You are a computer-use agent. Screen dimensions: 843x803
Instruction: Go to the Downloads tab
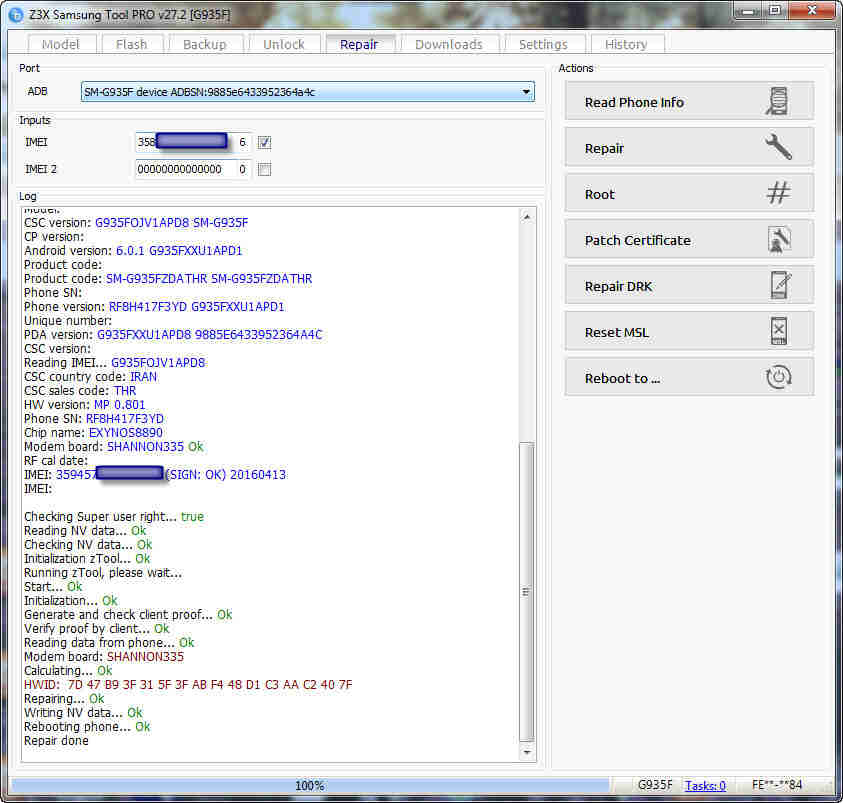coord(449,44)
